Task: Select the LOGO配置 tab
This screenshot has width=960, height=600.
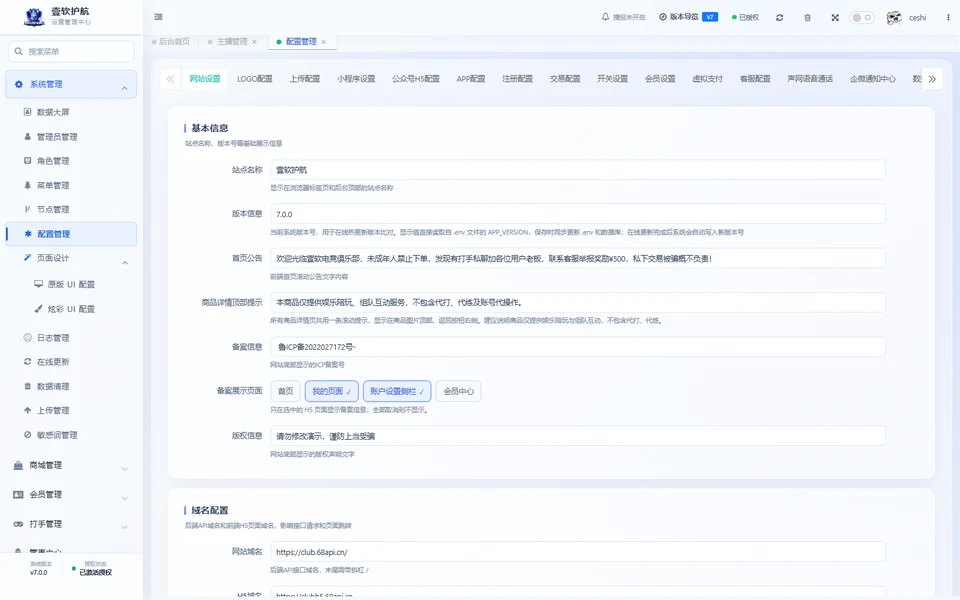Action: 255,79
